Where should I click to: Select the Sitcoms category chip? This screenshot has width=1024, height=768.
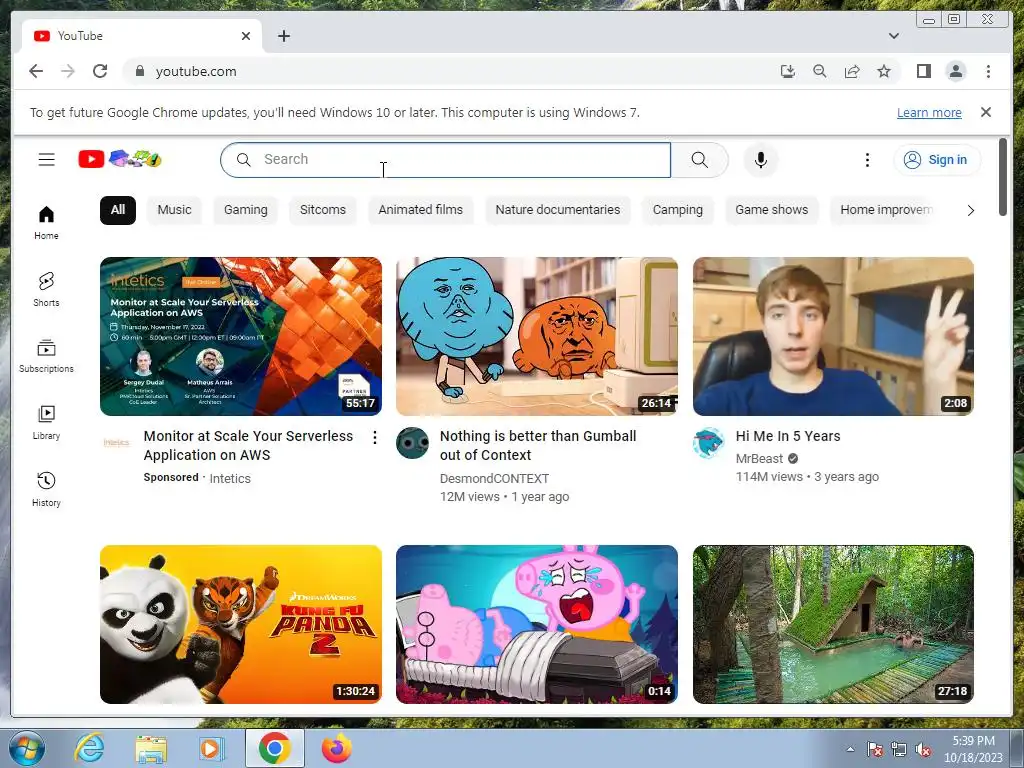[x=323, y=210]
